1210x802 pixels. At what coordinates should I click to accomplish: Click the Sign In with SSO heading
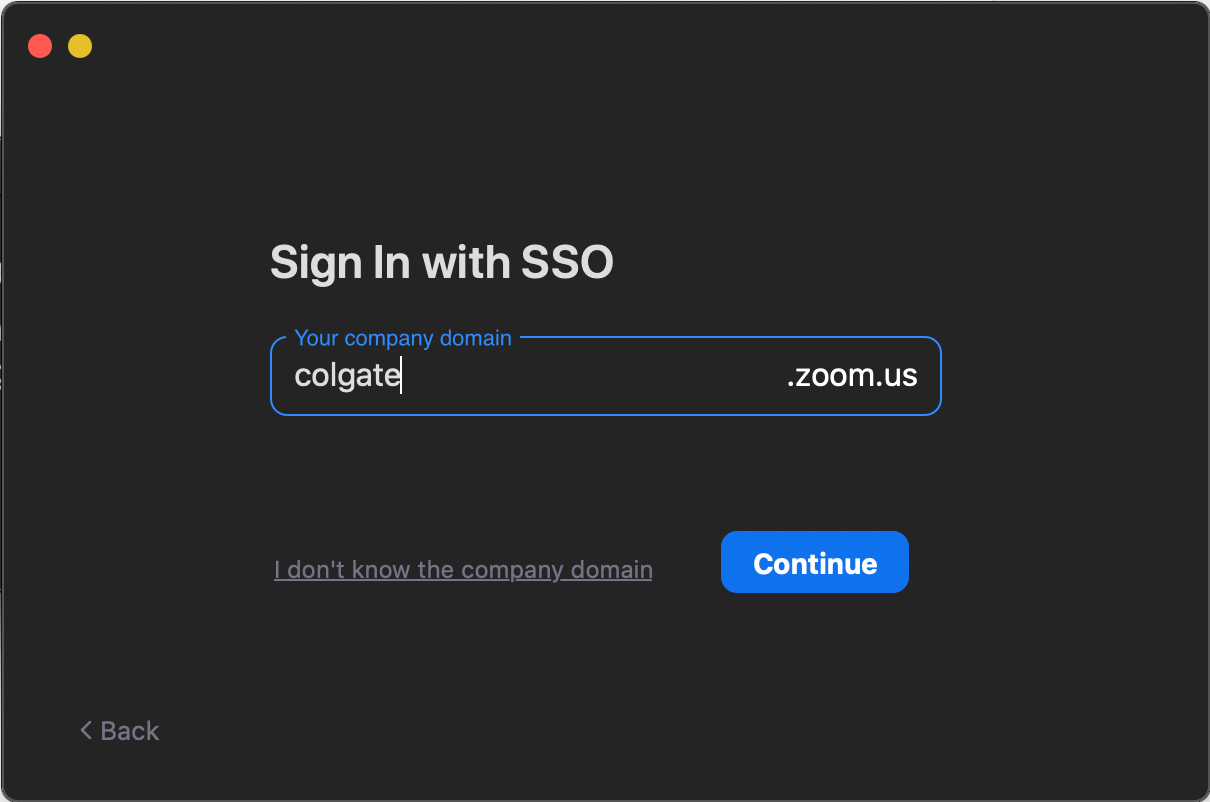pos(441,262)
